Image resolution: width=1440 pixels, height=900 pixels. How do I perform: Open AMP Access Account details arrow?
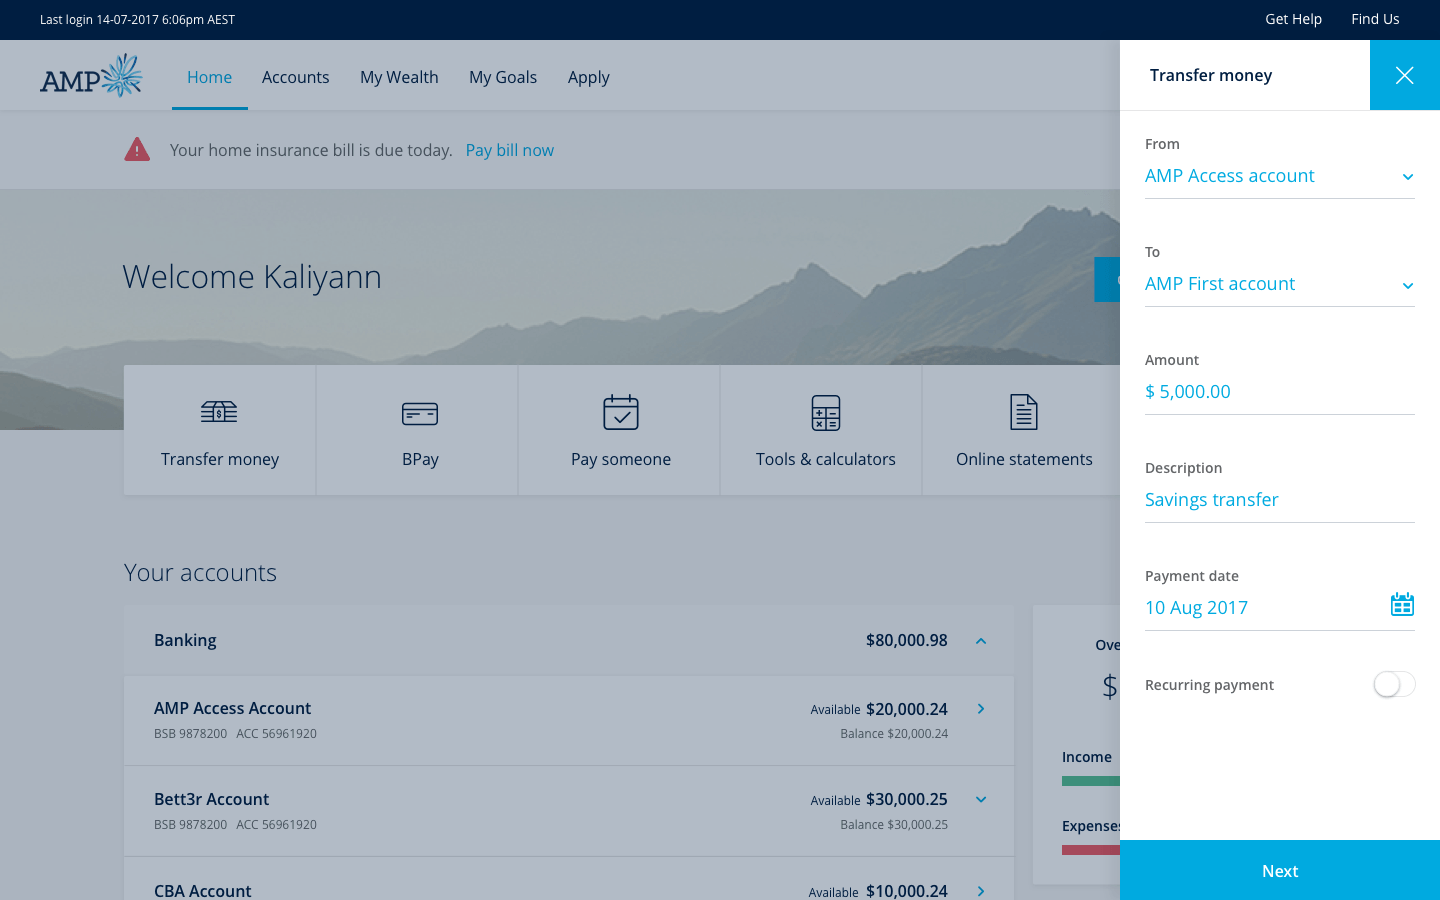pos(981,709)
